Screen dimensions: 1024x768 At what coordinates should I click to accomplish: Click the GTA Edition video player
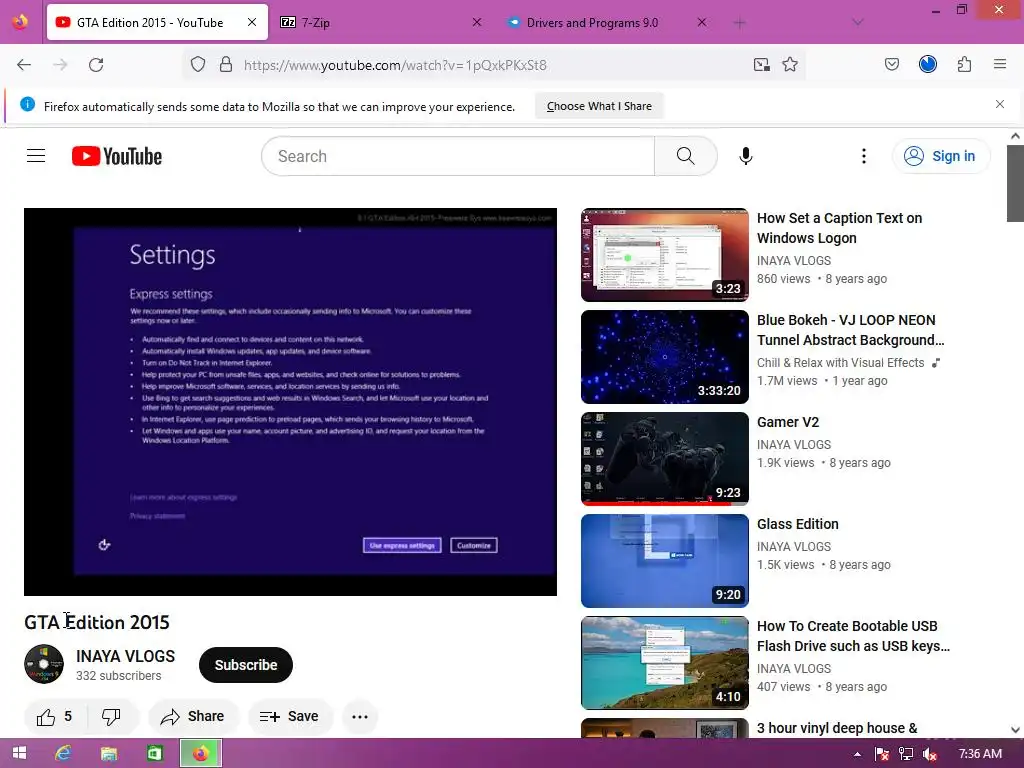coord(291,402)
